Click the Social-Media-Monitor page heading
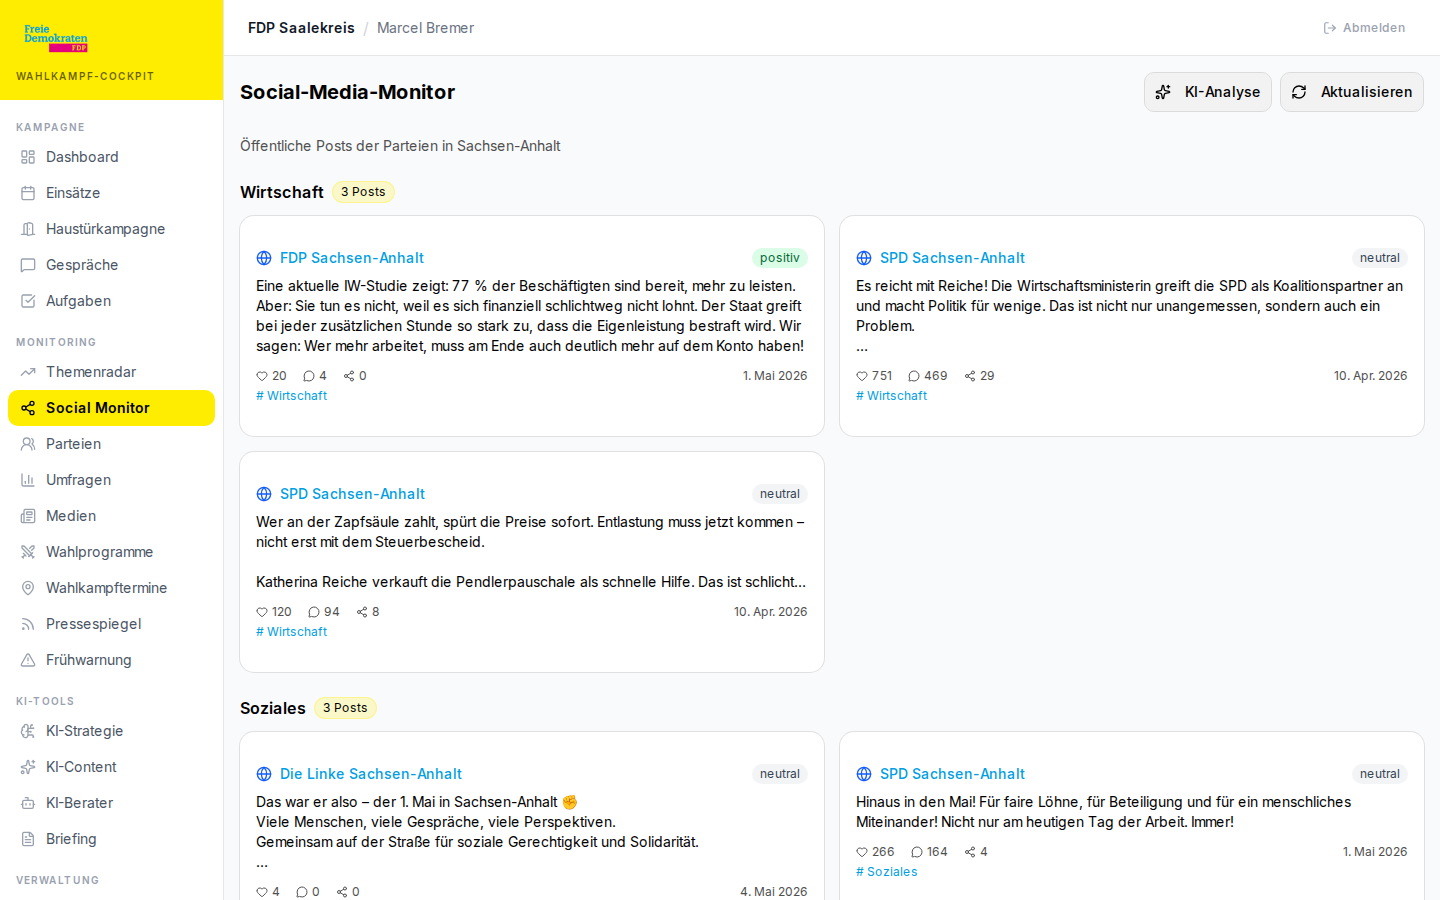 pyautogui.click(x=348, y=92)
